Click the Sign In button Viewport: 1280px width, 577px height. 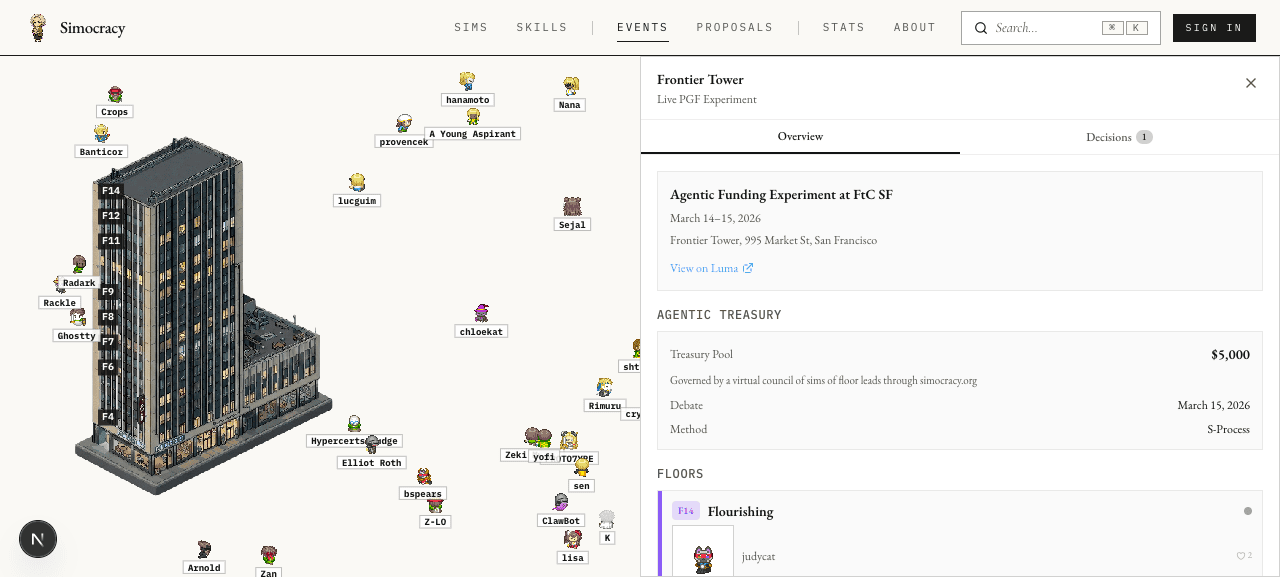1214,28
